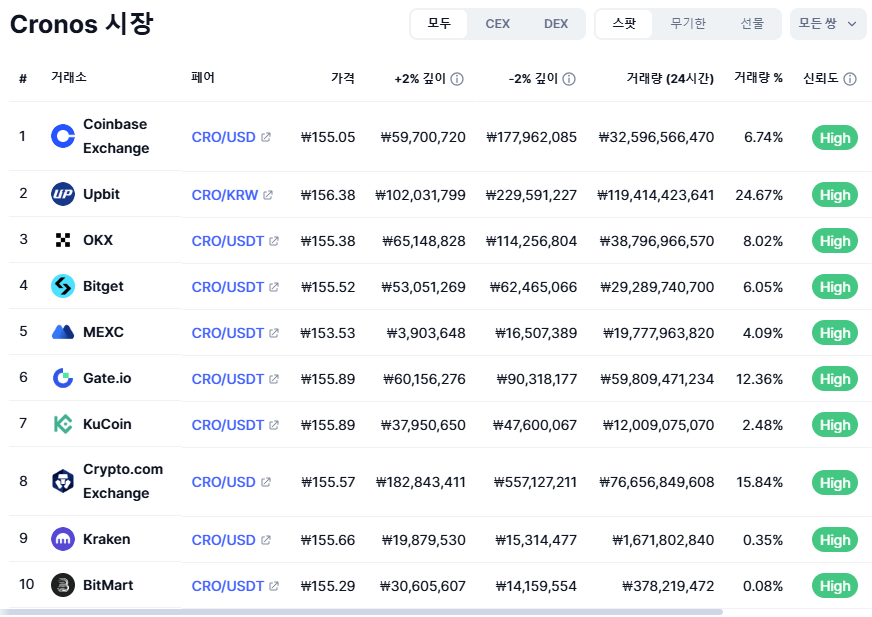Select the 스팟 market tab
The width and height of the screenshot is (872, 617).
coord(624,24)
